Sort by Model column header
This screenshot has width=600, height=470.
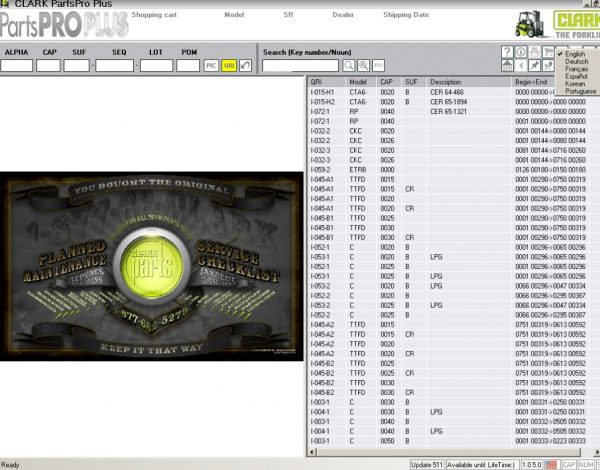tap(361, 82)
